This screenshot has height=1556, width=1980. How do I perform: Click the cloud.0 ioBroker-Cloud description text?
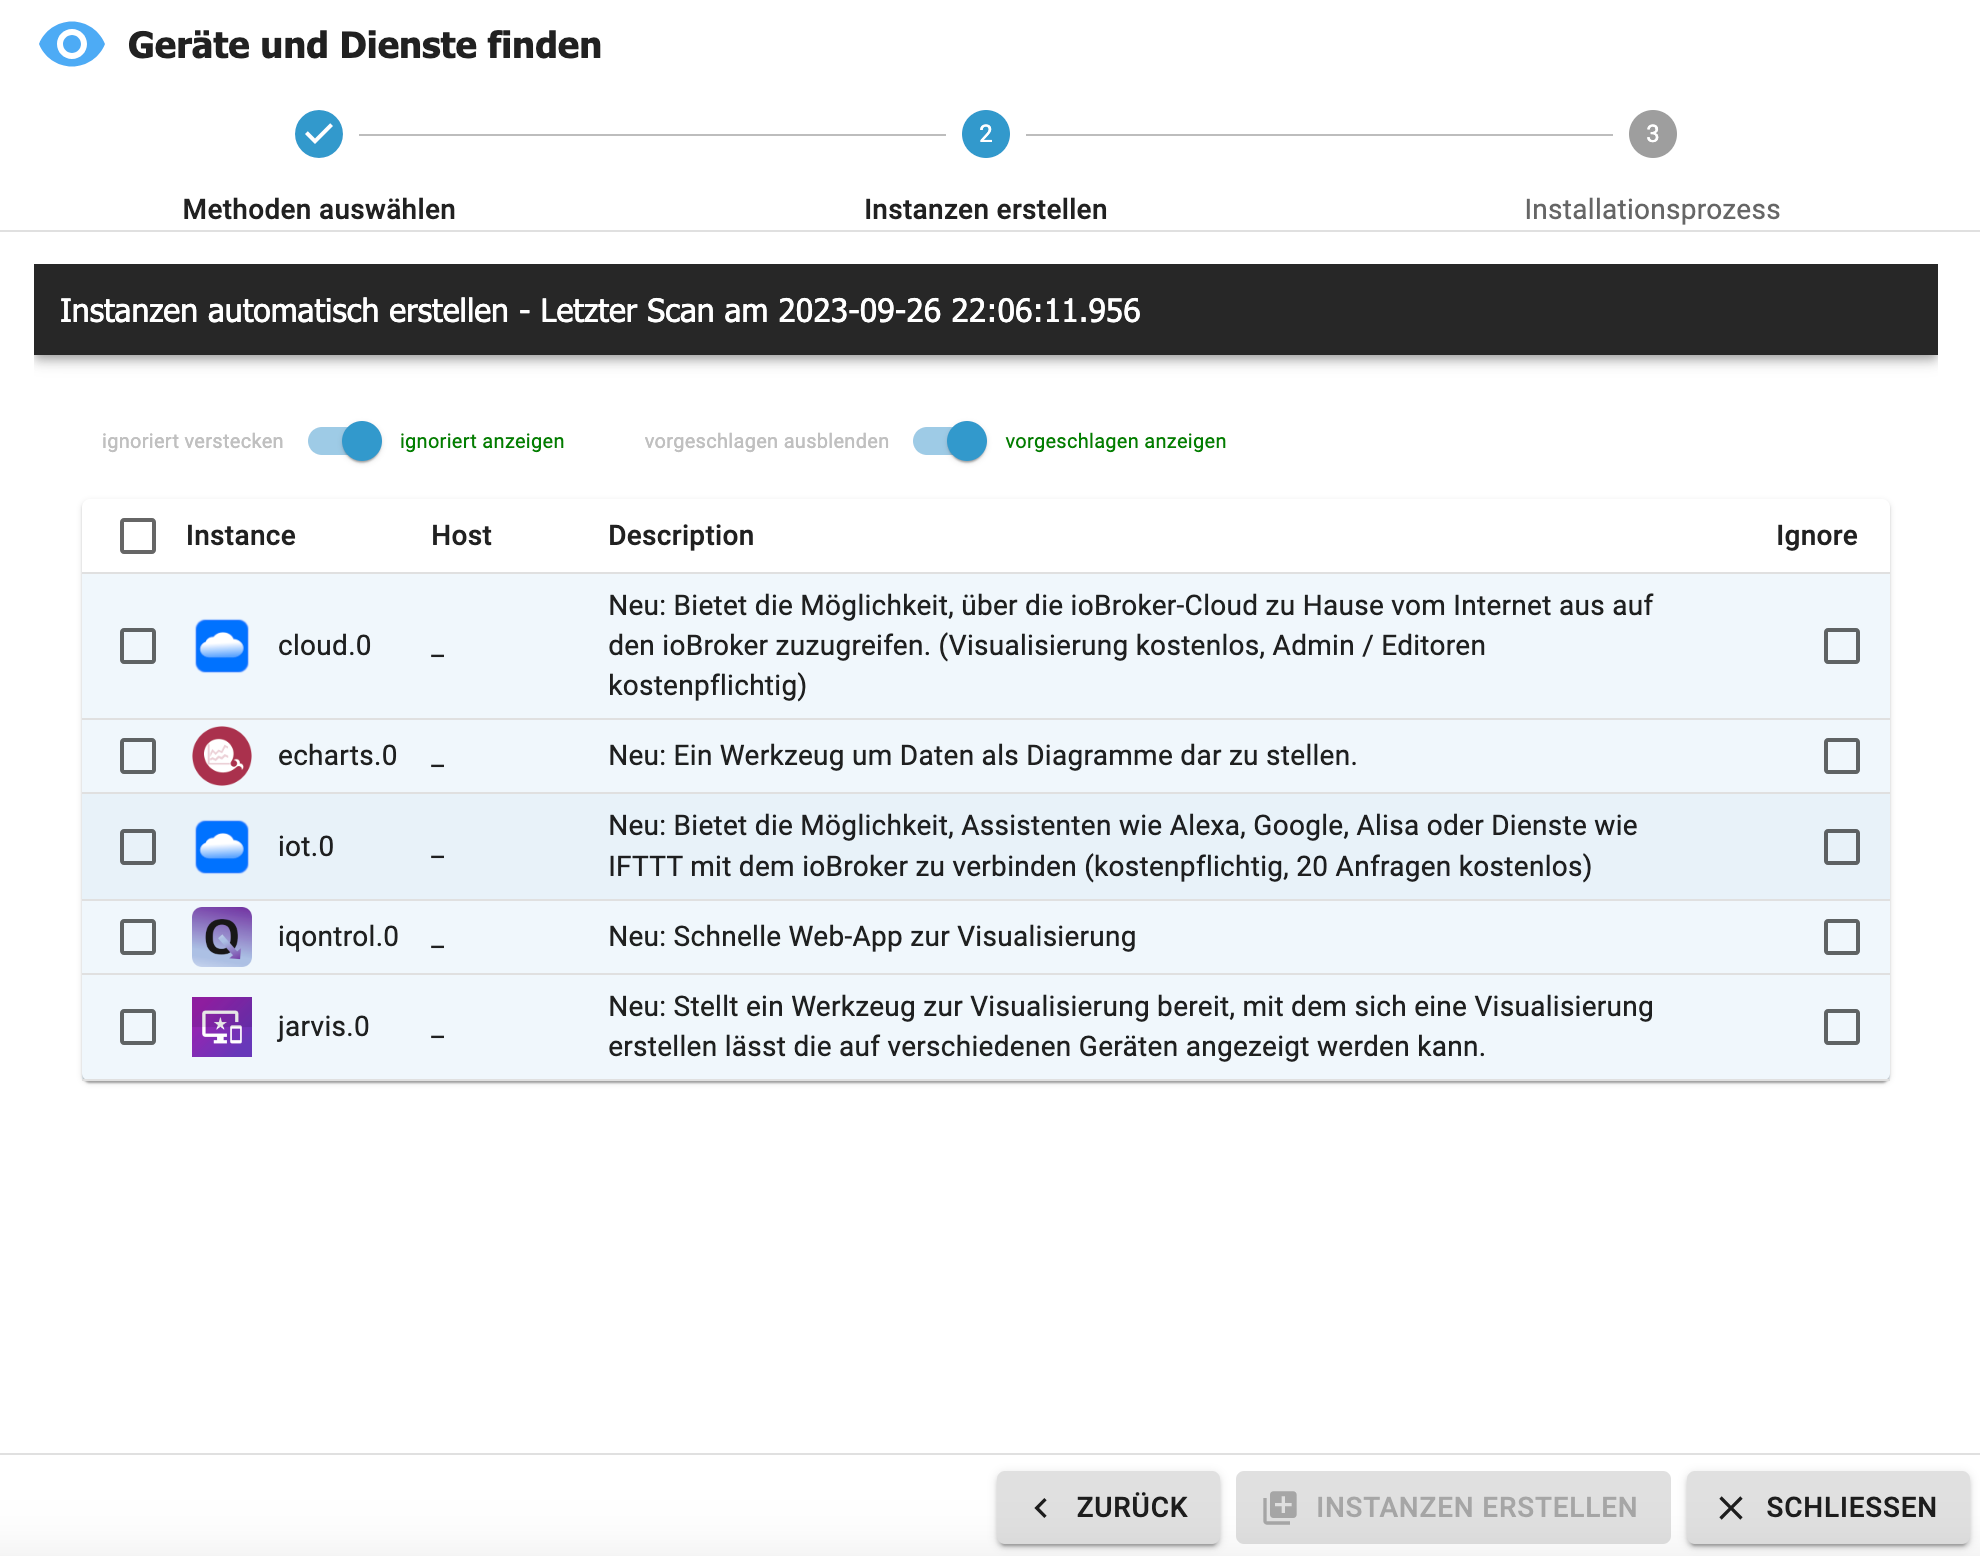click(x=1131, y=646)
